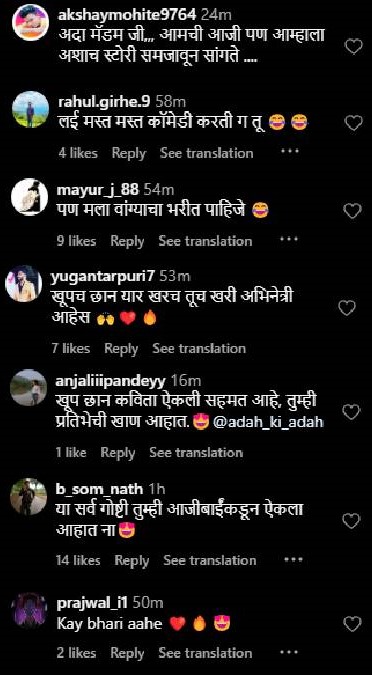Like anjaliiipandeyy's comment heart icon
Image resolution: width=372 pixels, height=675 pixels.
click(x=351, y=412)
